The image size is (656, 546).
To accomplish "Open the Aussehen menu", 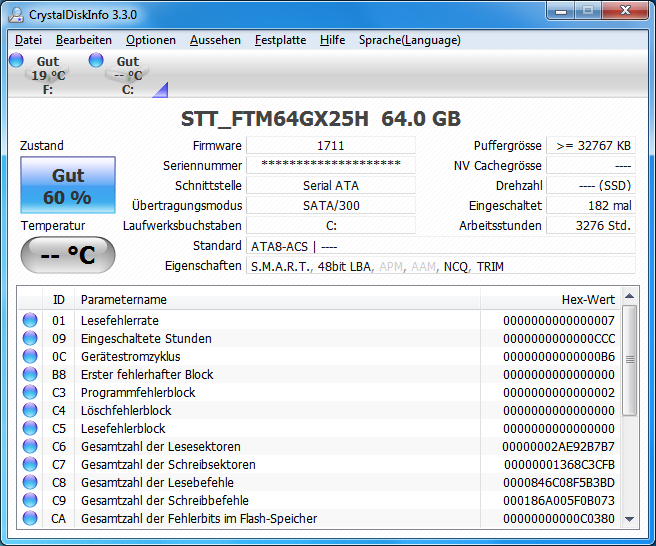I will [215, 40].
